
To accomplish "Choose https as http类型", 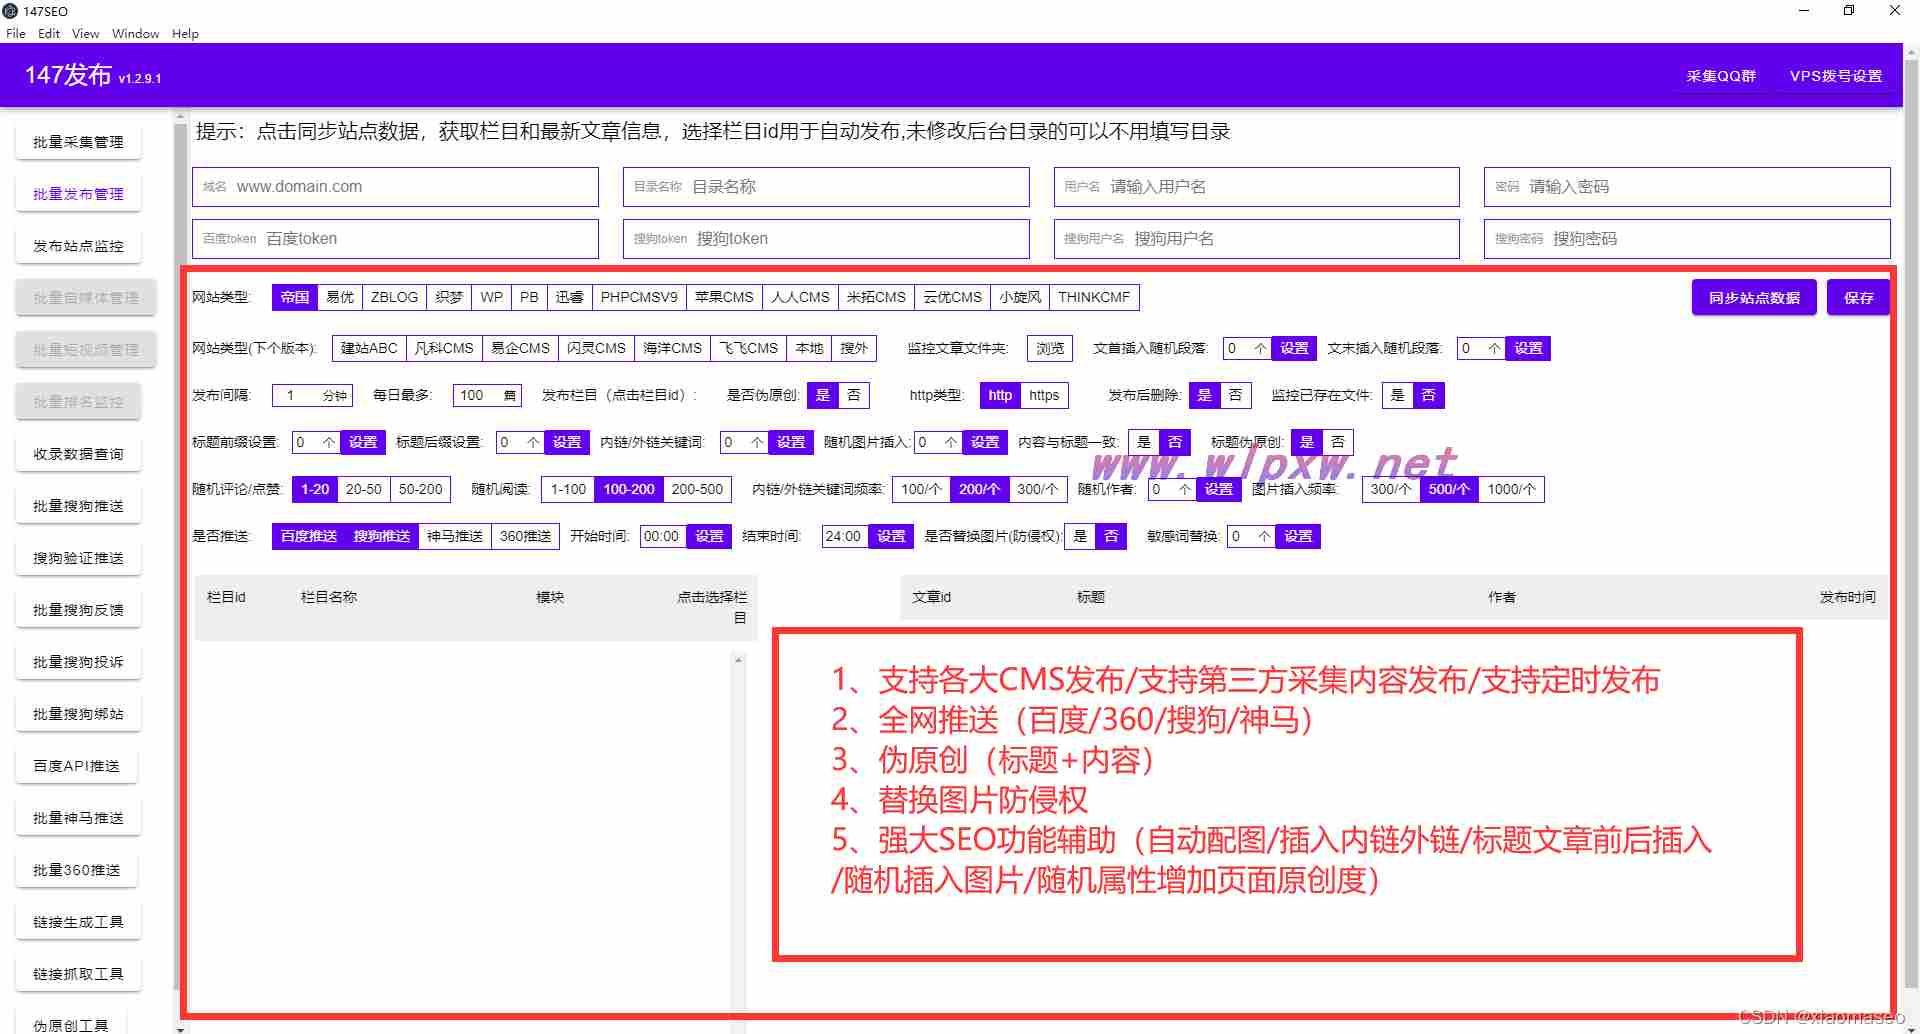I will click(x=1044, y=395).
